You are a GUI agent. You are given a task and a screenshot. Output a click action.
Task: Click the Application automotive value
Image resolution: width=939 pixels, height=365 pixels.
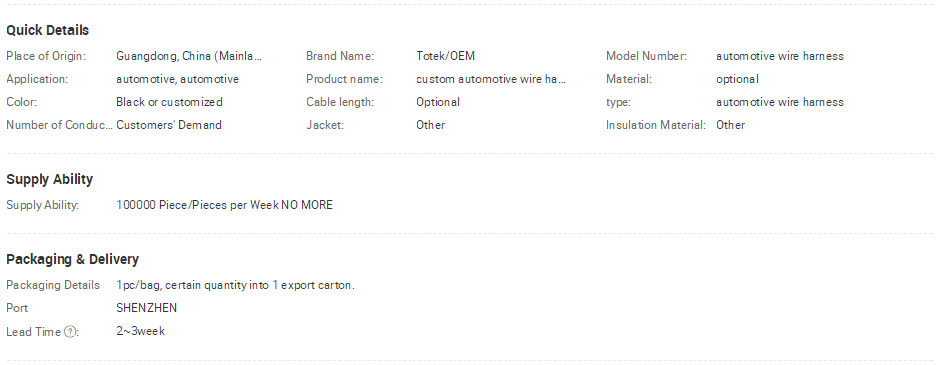click(x=177, y=79)
